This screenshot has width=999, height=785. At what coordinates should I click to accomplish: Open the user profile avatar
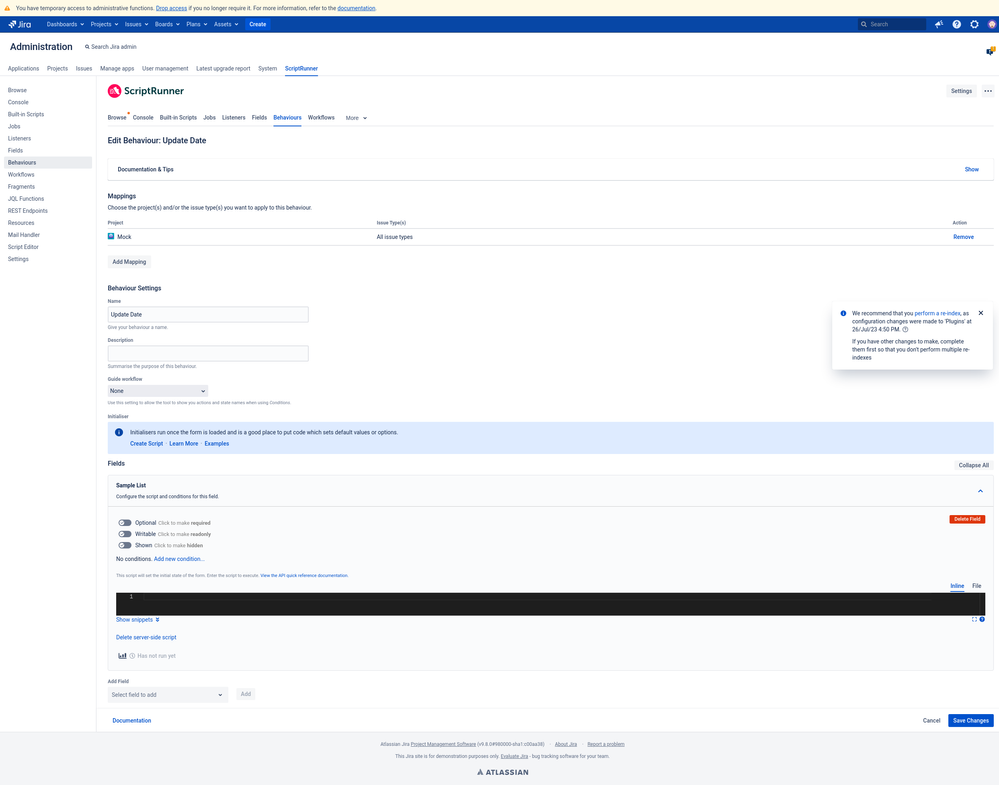pyautogui.click(x=992, y=24)
